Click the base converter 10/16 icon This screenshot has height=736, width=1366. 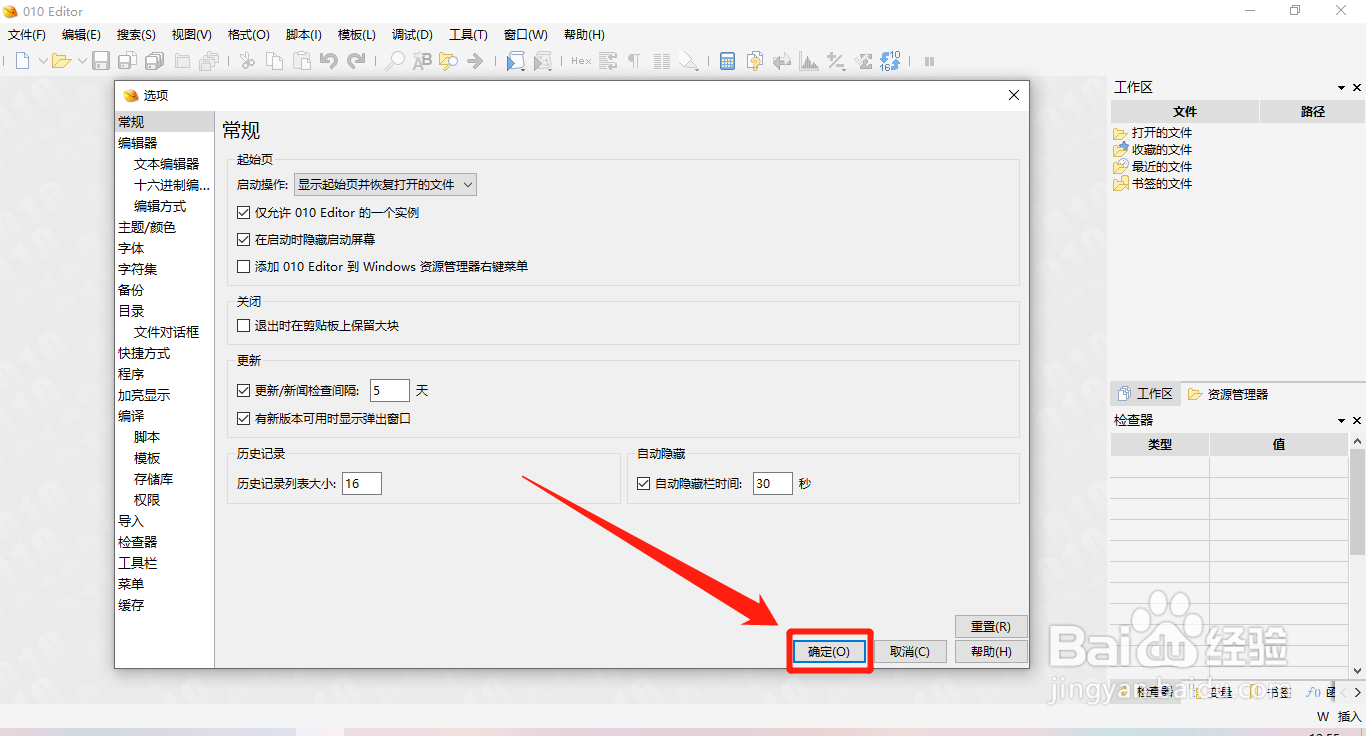pos(890,61)
